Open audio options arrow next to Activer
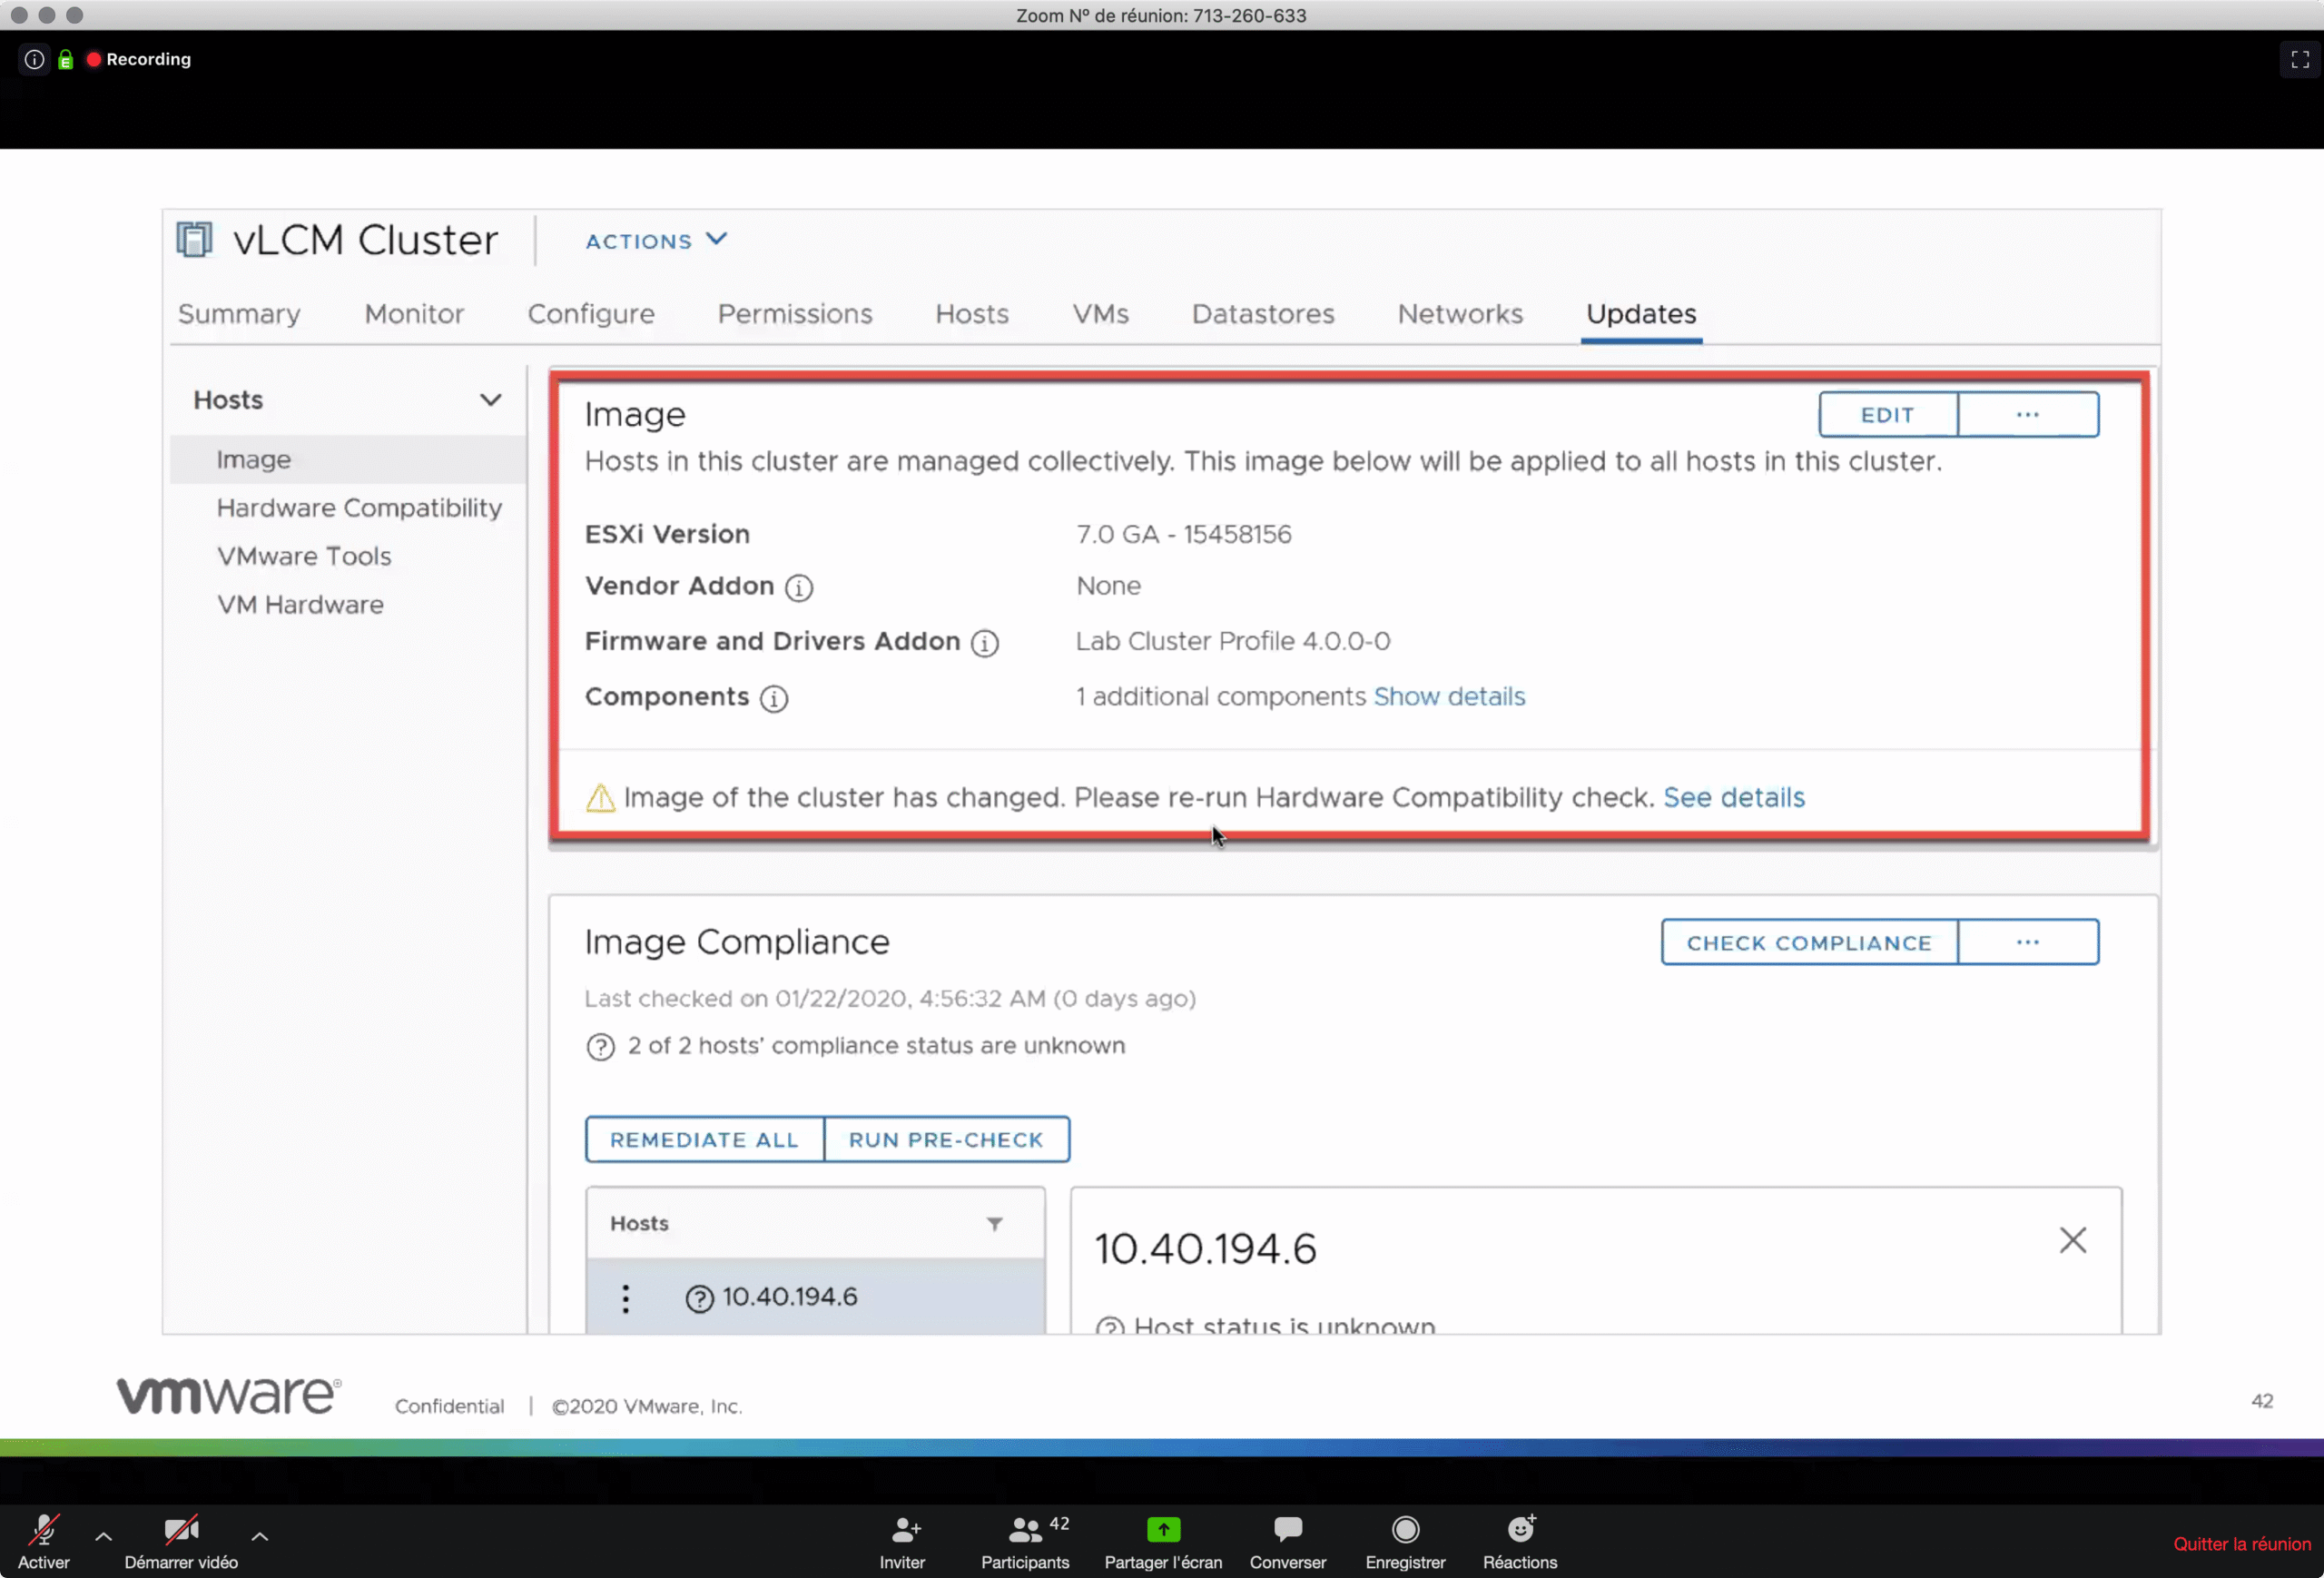This screenshot has height=1578, width=2324. (103, 1536)
